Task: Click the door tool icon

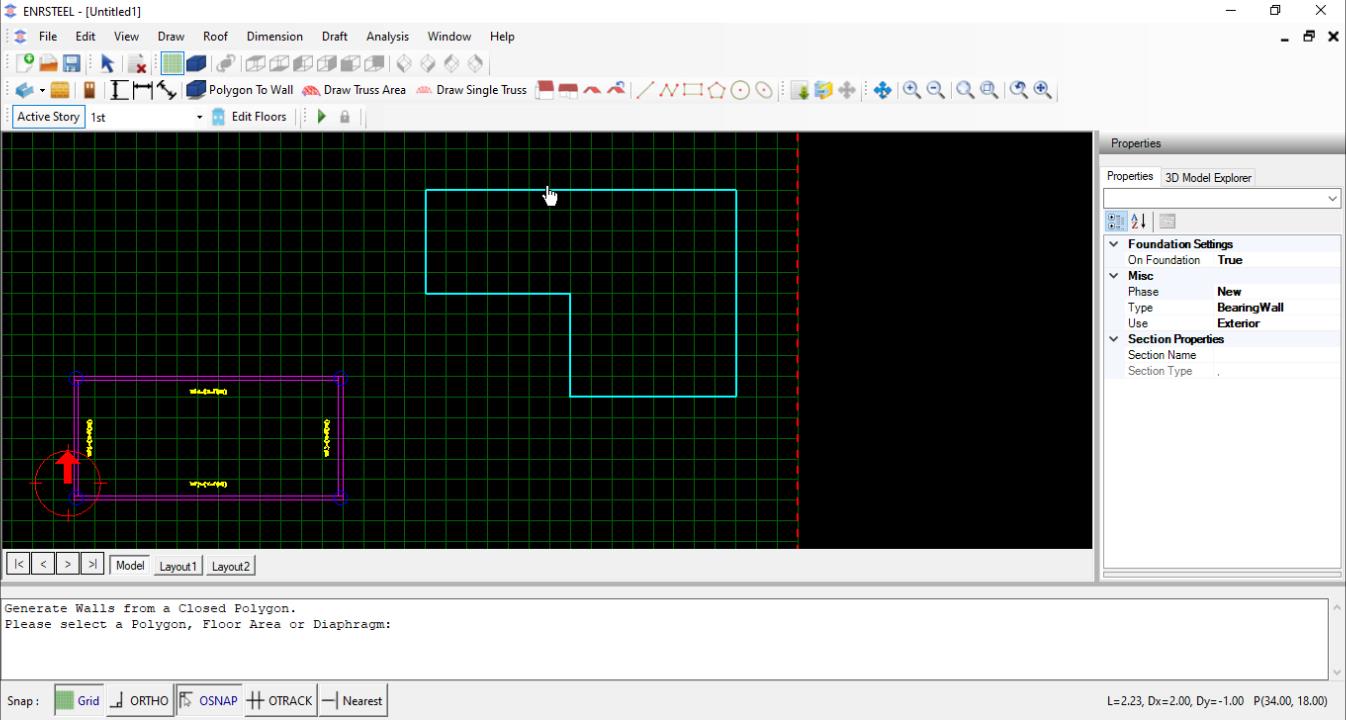Action: click(x=89, y=90)
